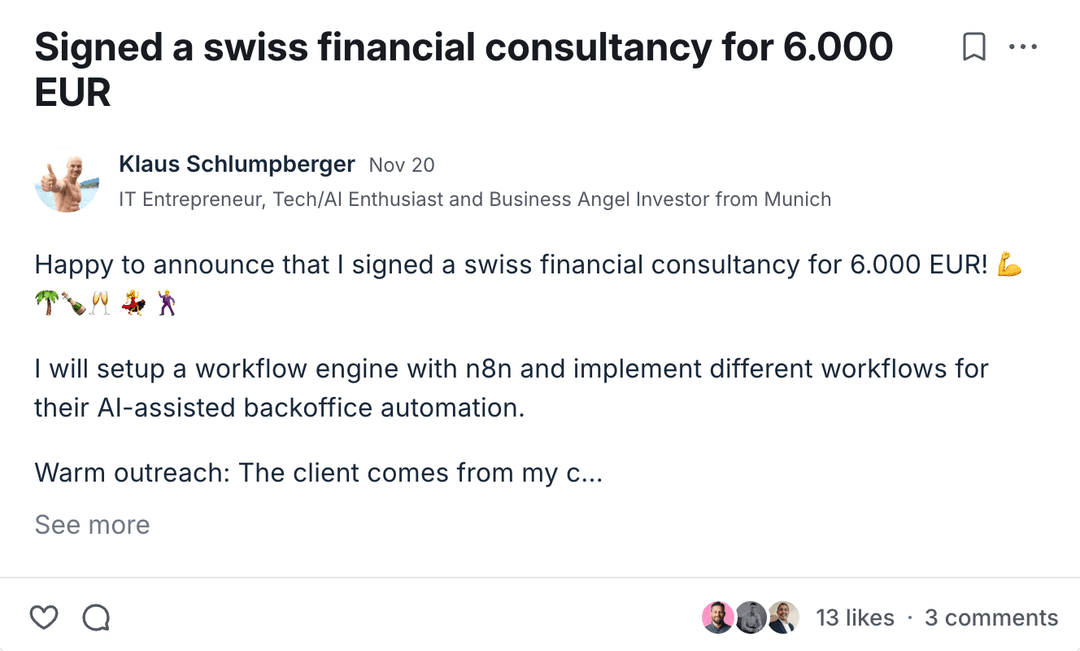1080x651 pixels.
Task: Click the truncated Warm outreach line
Action: pyautogui.click(x=318, y=473)
